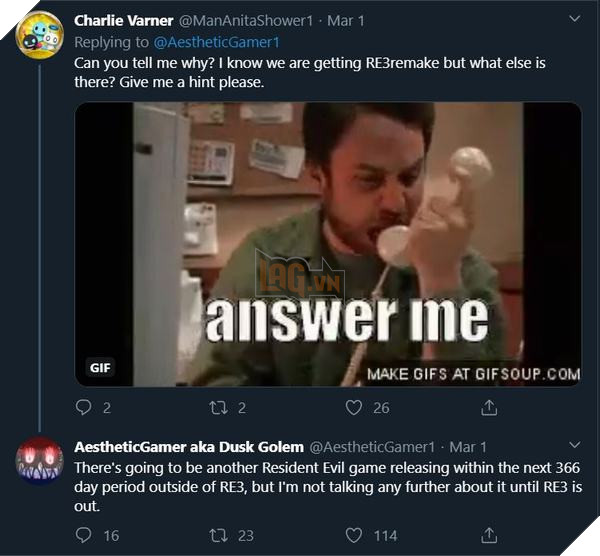Retweet Charlie Varner's tweet
Viewport: 600px width, 556px height.
point(218,407)
